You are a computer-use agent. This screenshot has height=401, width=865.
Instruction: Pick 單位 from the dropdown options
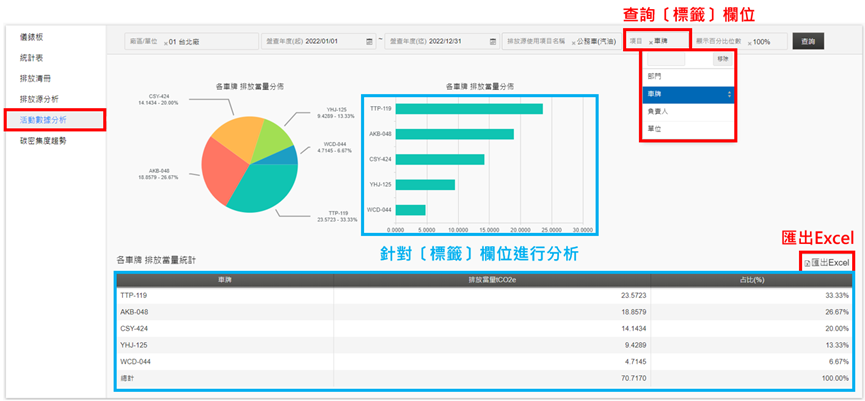click(651, 128)
